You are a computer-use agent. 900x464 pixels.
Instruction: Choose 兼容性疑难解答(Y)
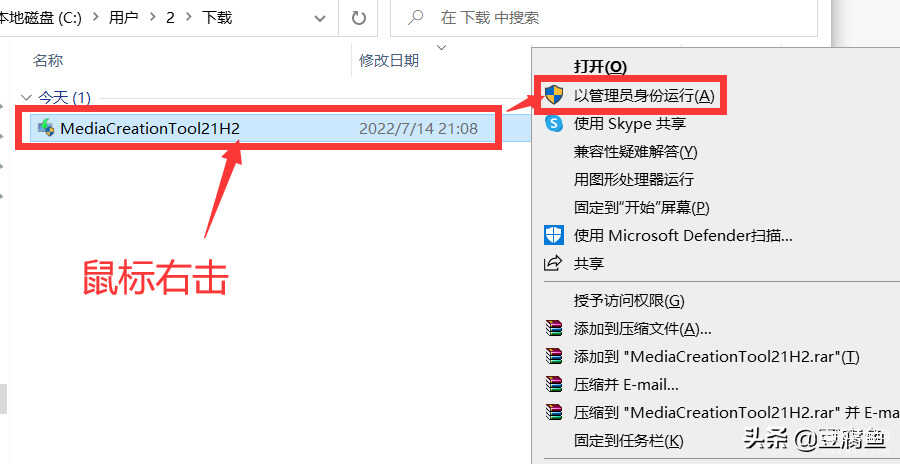point(635,152)
